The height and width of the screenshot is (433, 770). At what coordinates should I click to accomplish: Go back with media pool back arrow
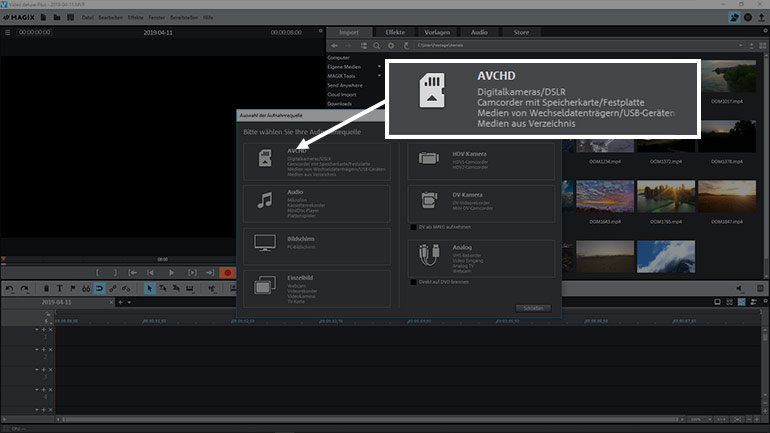334,46
